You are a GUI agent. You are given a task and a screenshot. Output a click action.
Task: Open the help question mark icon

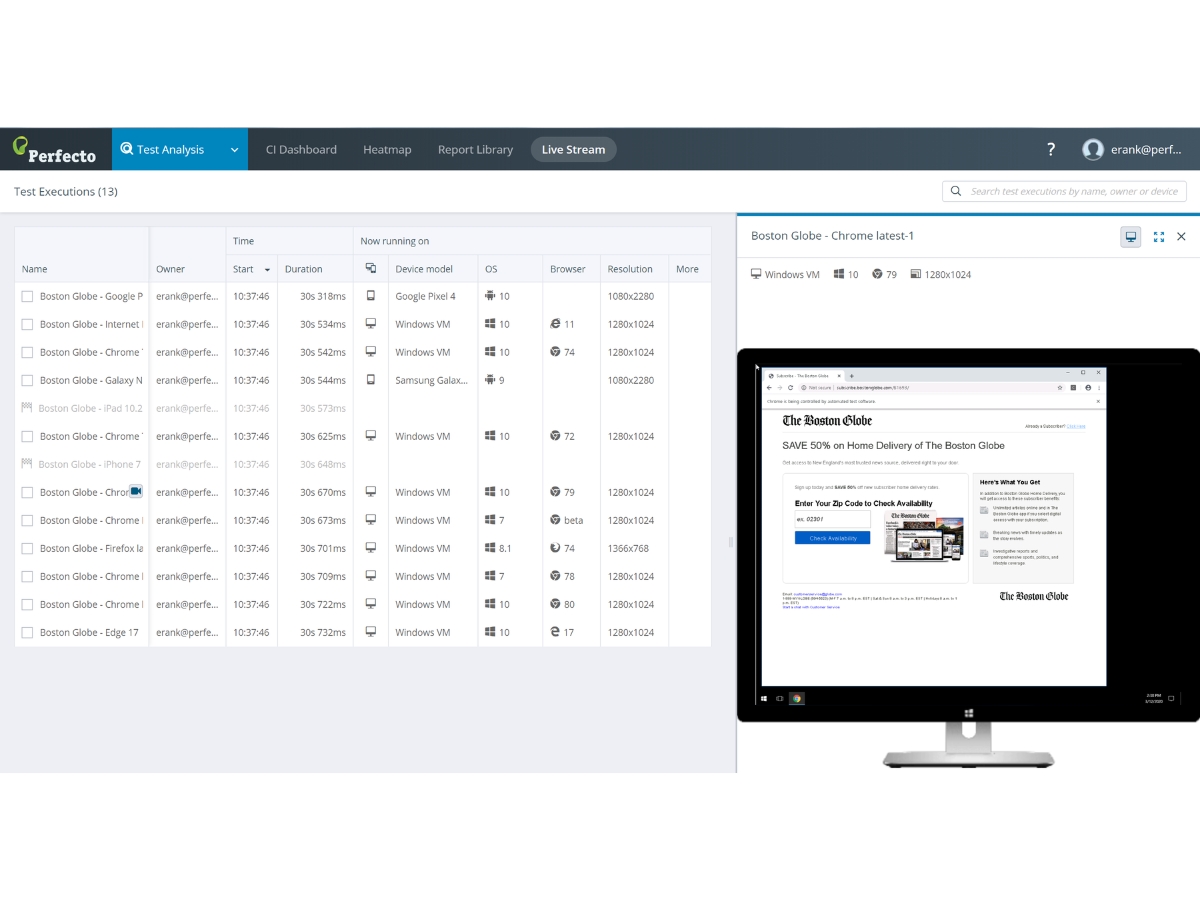point(1051,150)
